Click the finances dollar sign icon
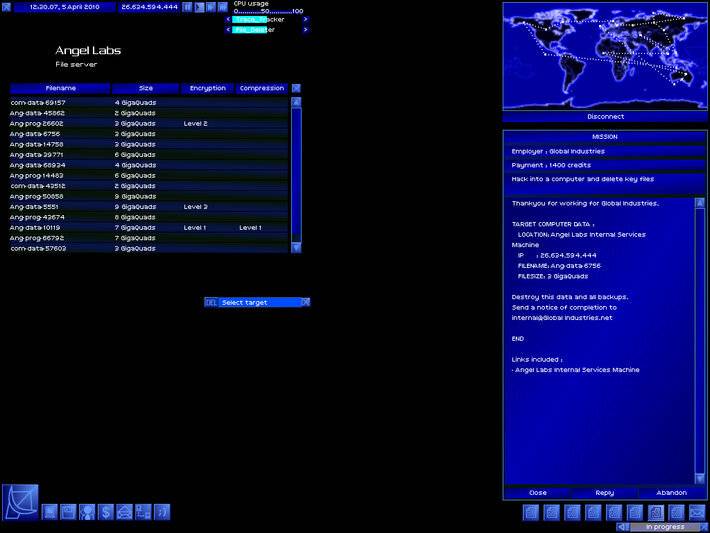 tap(106, 512)
